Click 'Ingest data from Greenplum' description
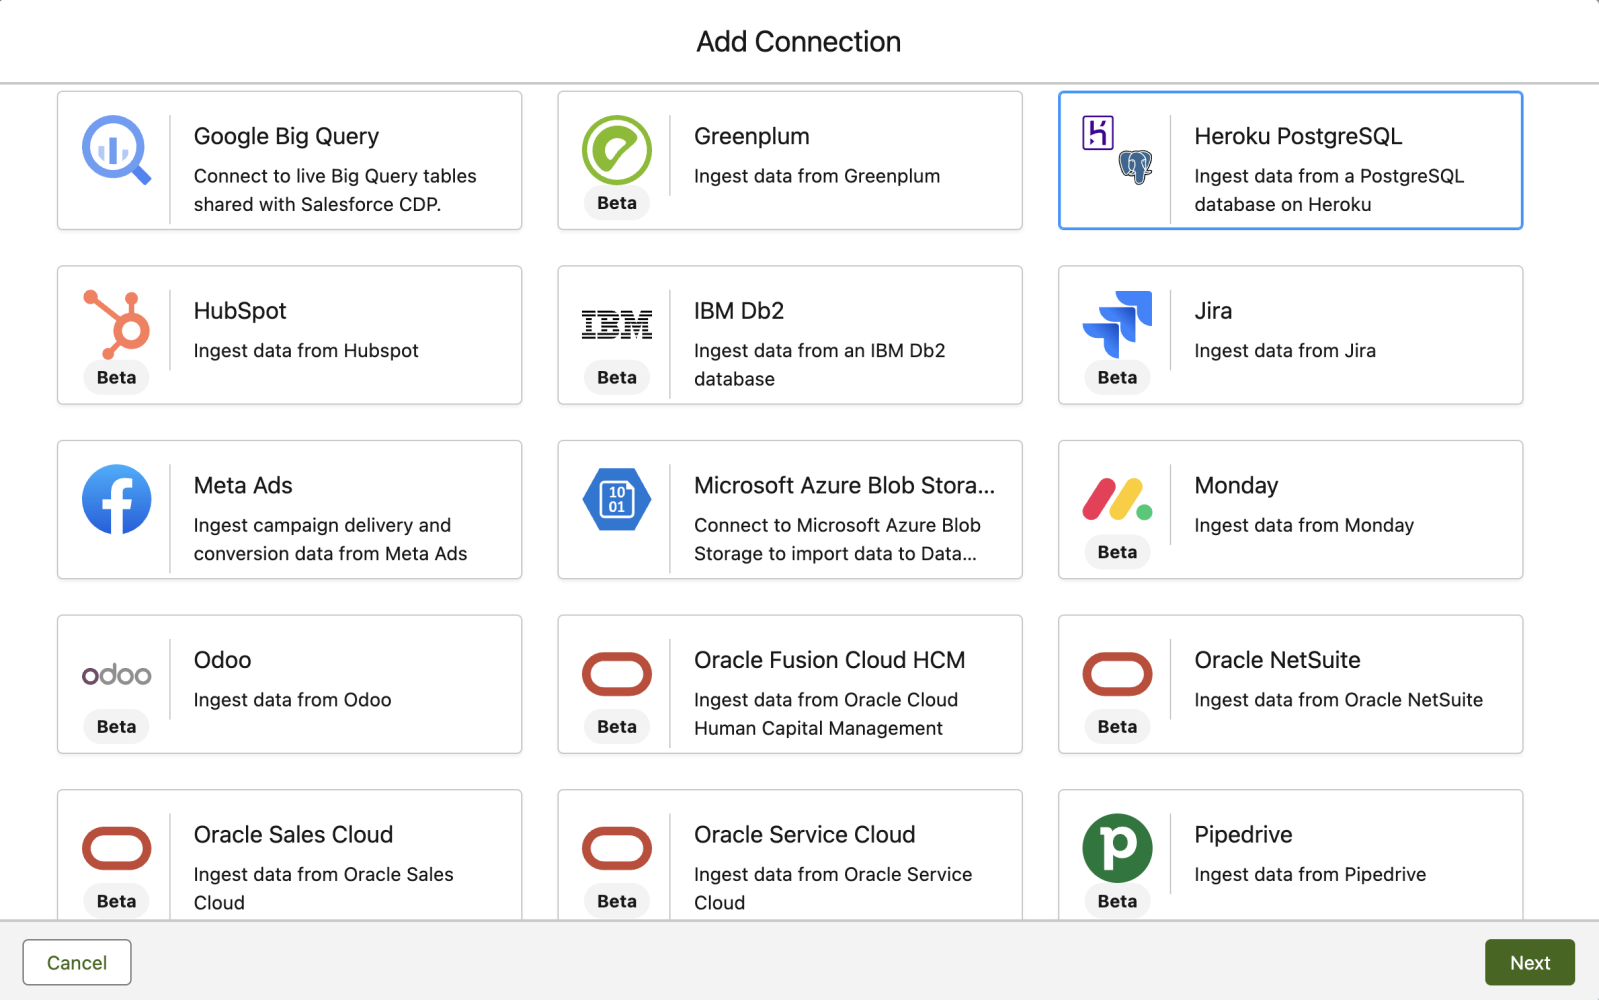Viewport: 1599px width, 1000px height. 817,176
